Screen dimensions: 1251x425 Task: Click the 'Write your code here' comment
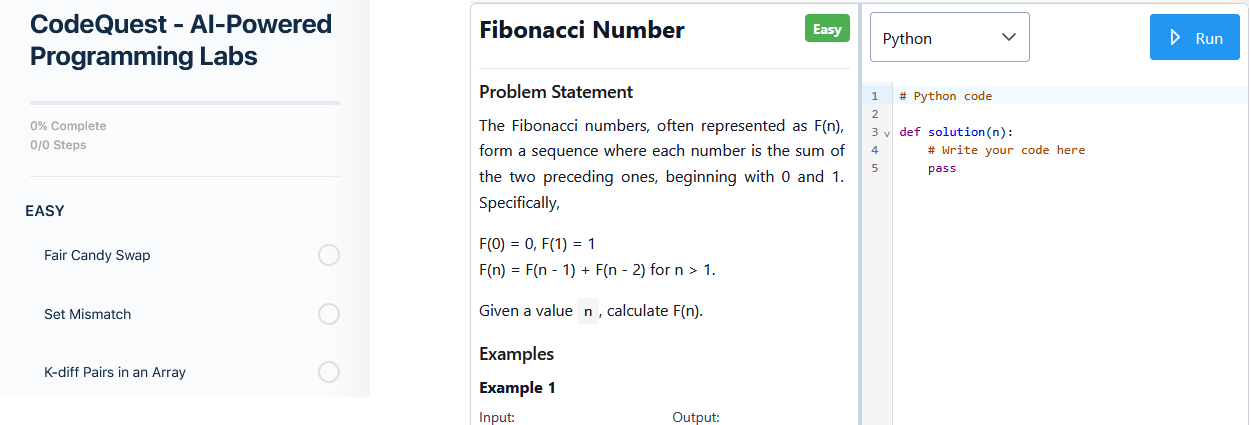click(x=1006, y=150)
